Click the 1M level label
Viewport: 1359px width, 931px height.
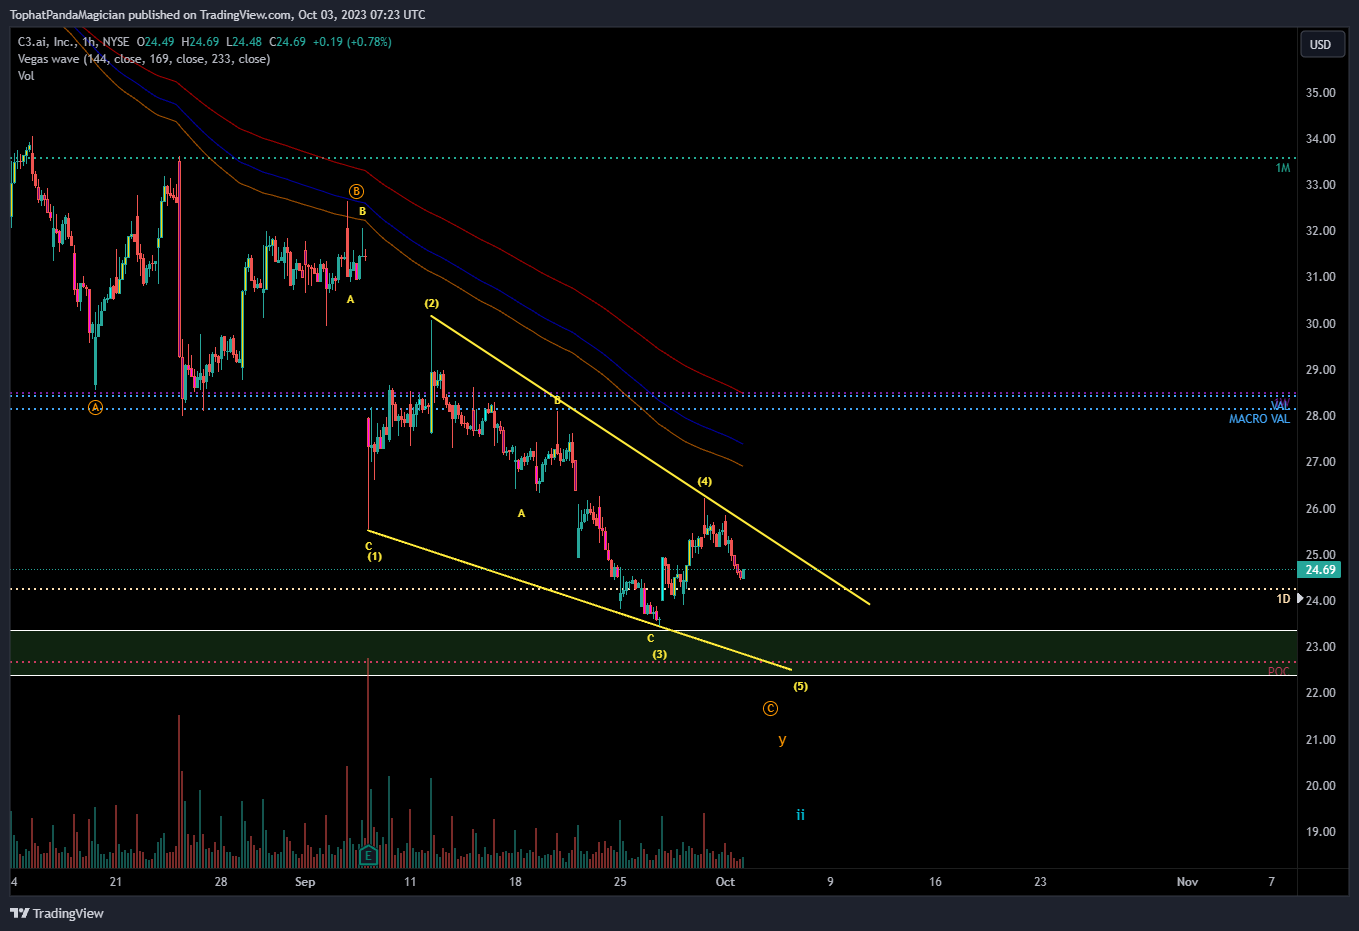pos(1283,168)
